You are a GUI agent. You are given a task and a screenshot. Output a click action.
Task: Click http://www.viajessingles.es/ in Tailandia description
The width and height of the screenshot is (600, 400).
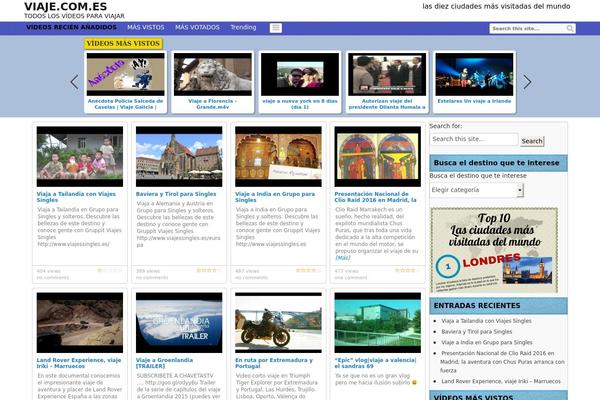click(x=73, y=244)
